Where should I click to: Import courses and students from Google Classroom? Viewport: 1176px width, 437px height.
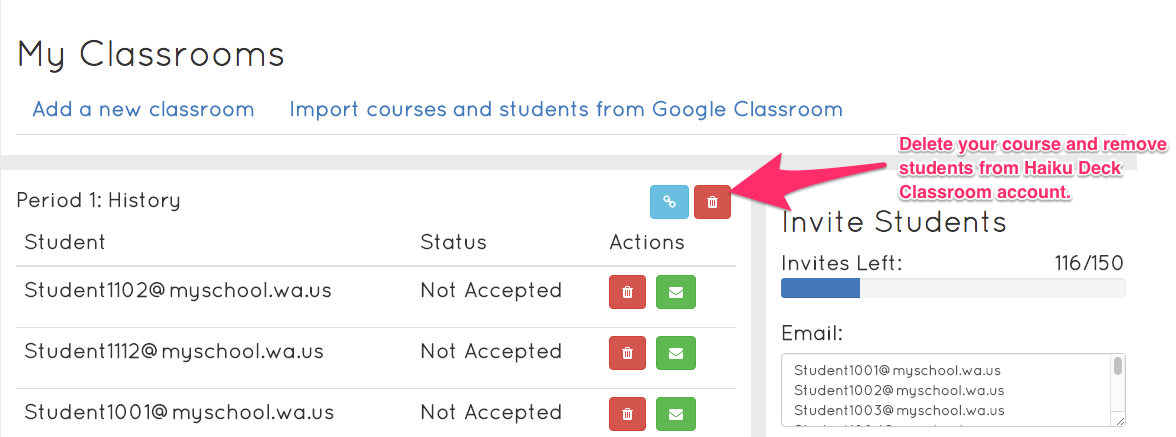(565, 109)
